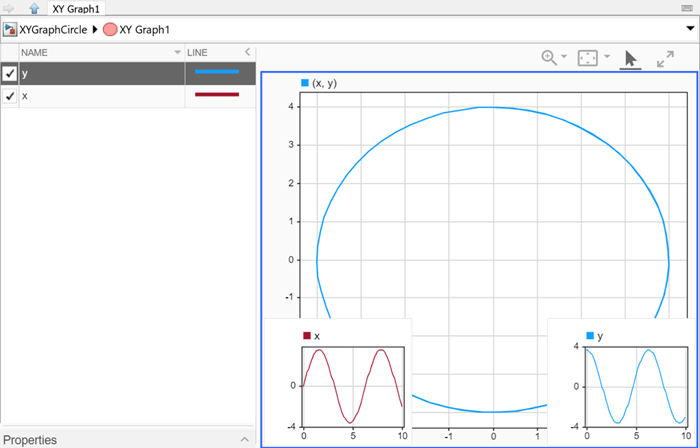Select the y signal row name
The width and height of the screenshot is (700, 448).
pyautogui.click(x=25, y=74)
